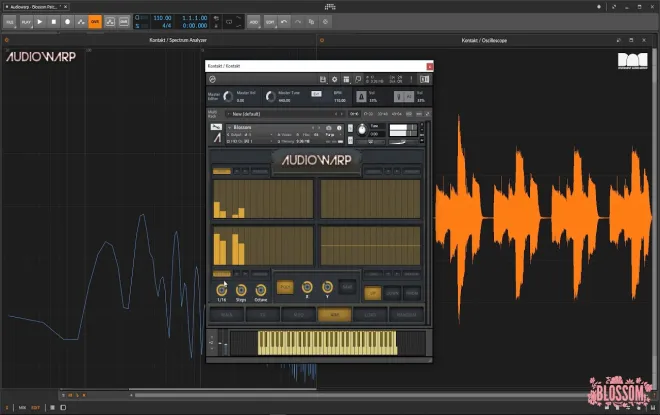Click Kontakt minimize-view magnifier icon
The width and height of the screenshot is (660, 415).
tap(358, 79)
